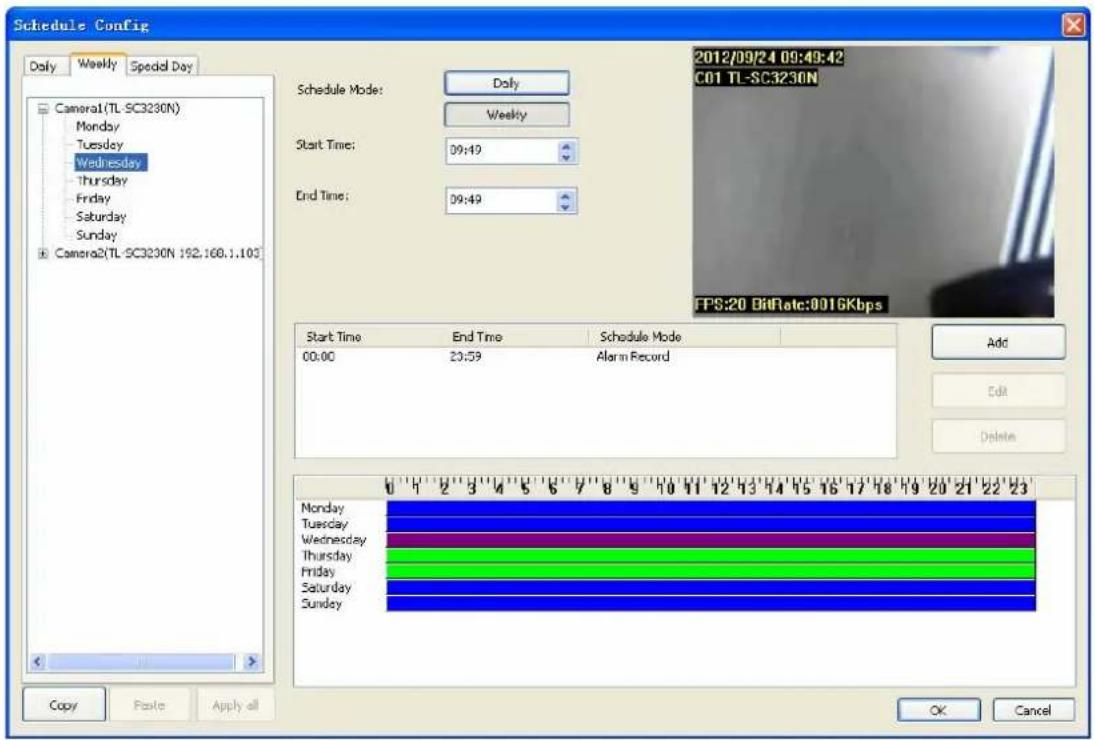
Task: Choose the Weekly schedule mode button
Action: click(506, 114)
